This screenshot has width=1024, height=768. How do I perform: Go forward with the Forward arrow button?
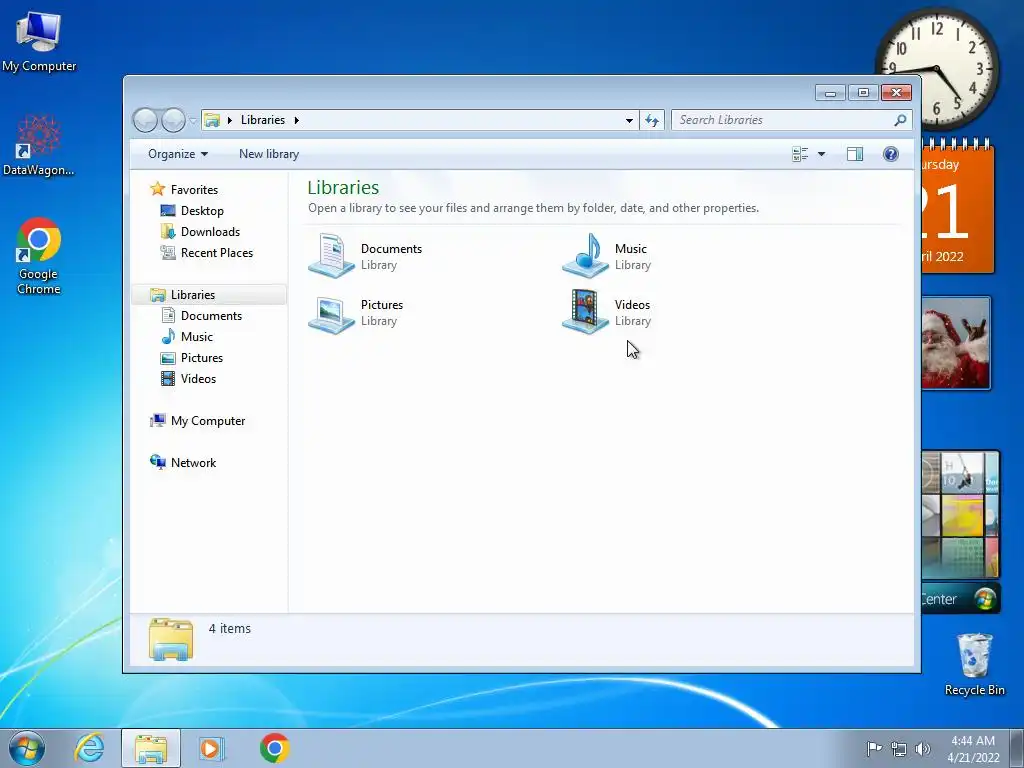173,120
